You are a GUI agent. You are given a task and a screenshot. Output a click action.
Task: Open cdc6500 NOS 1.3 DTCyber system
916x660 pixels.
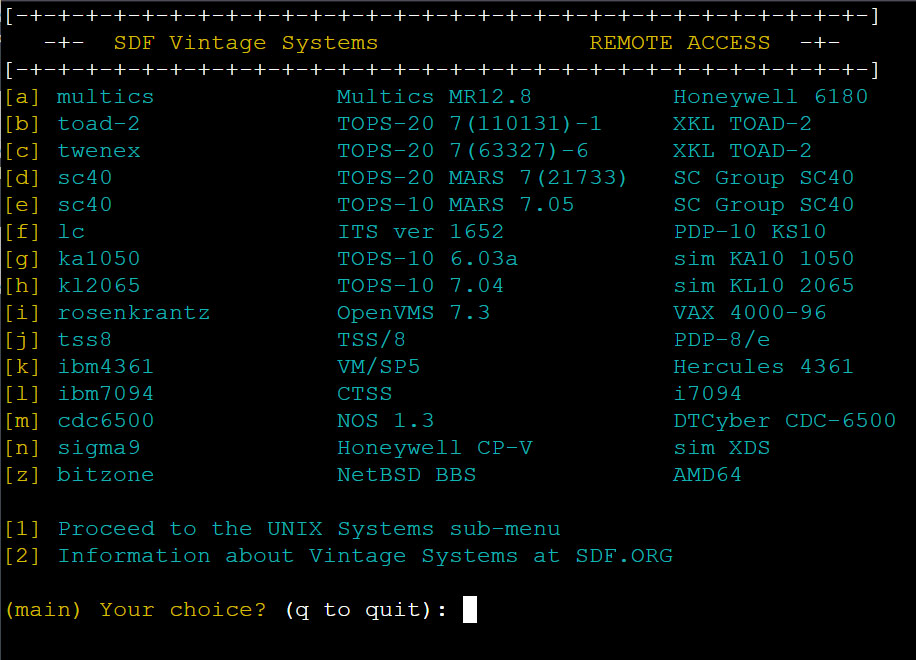coord(105,420)
